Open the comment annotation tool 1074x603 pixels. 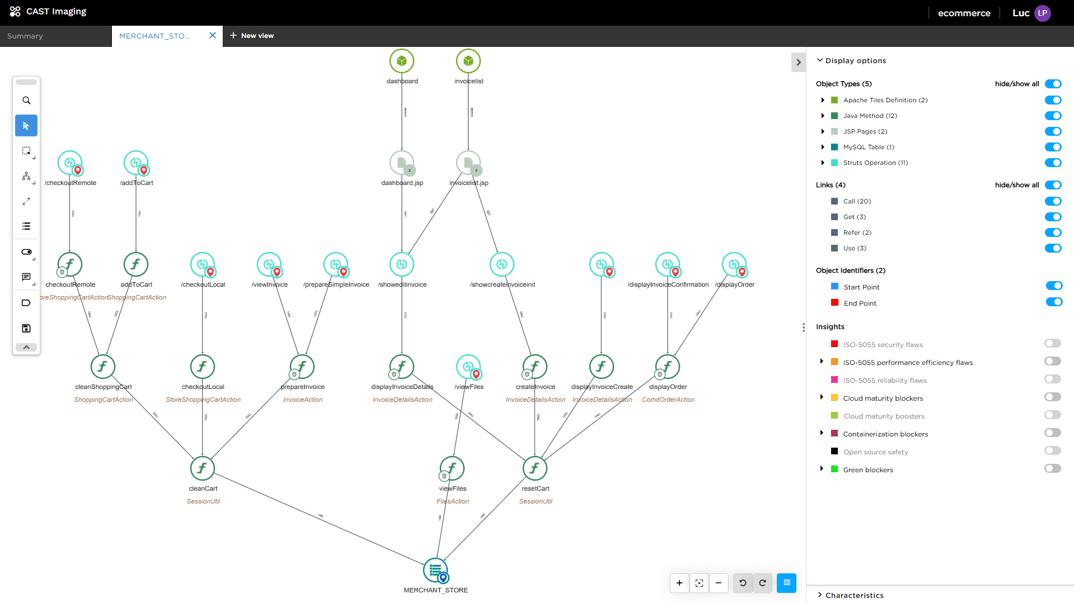tap(26, 277)
